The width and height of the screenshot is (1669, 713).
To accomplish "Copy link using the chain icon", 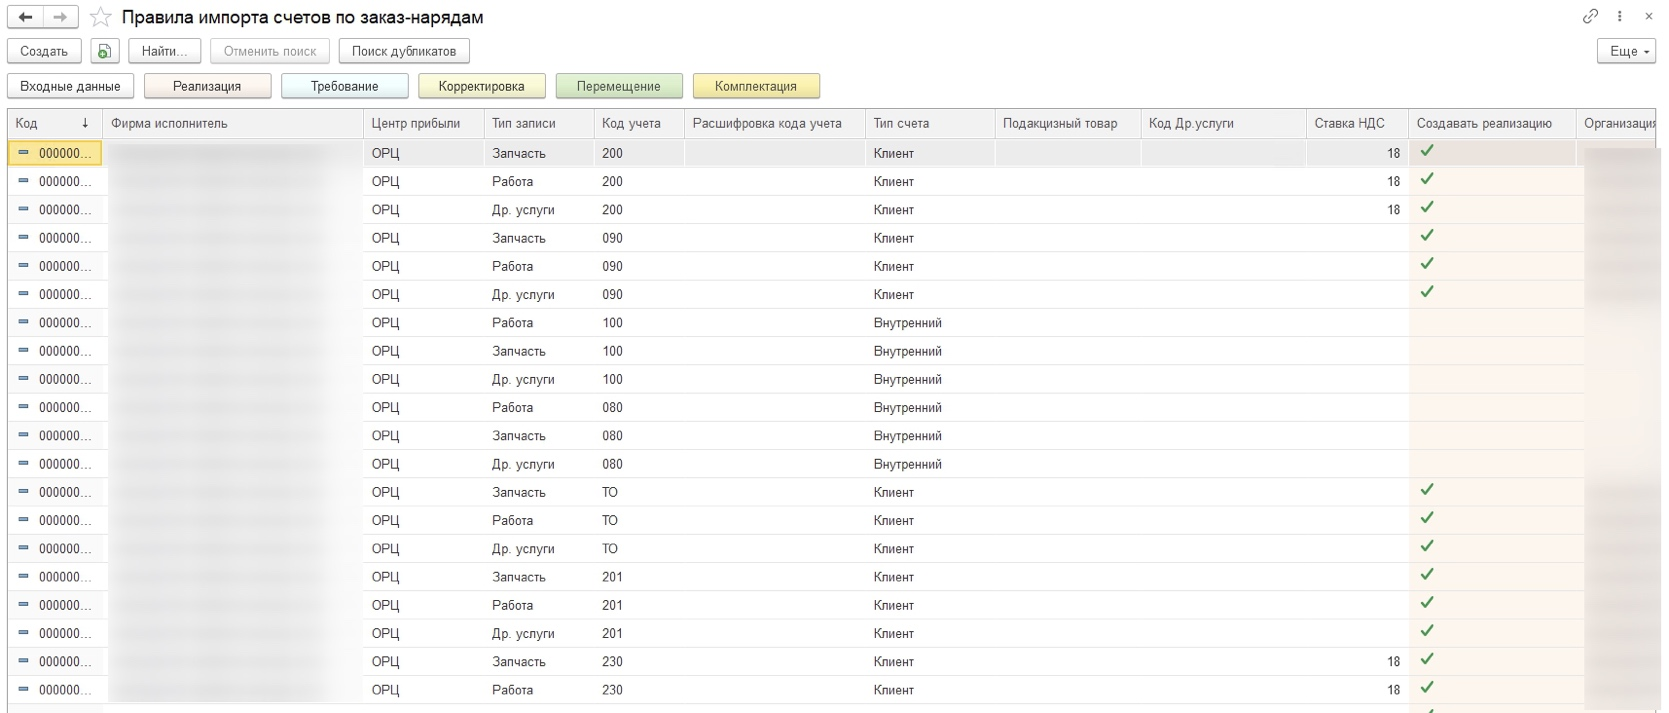I will click(x=1590, y=16).
